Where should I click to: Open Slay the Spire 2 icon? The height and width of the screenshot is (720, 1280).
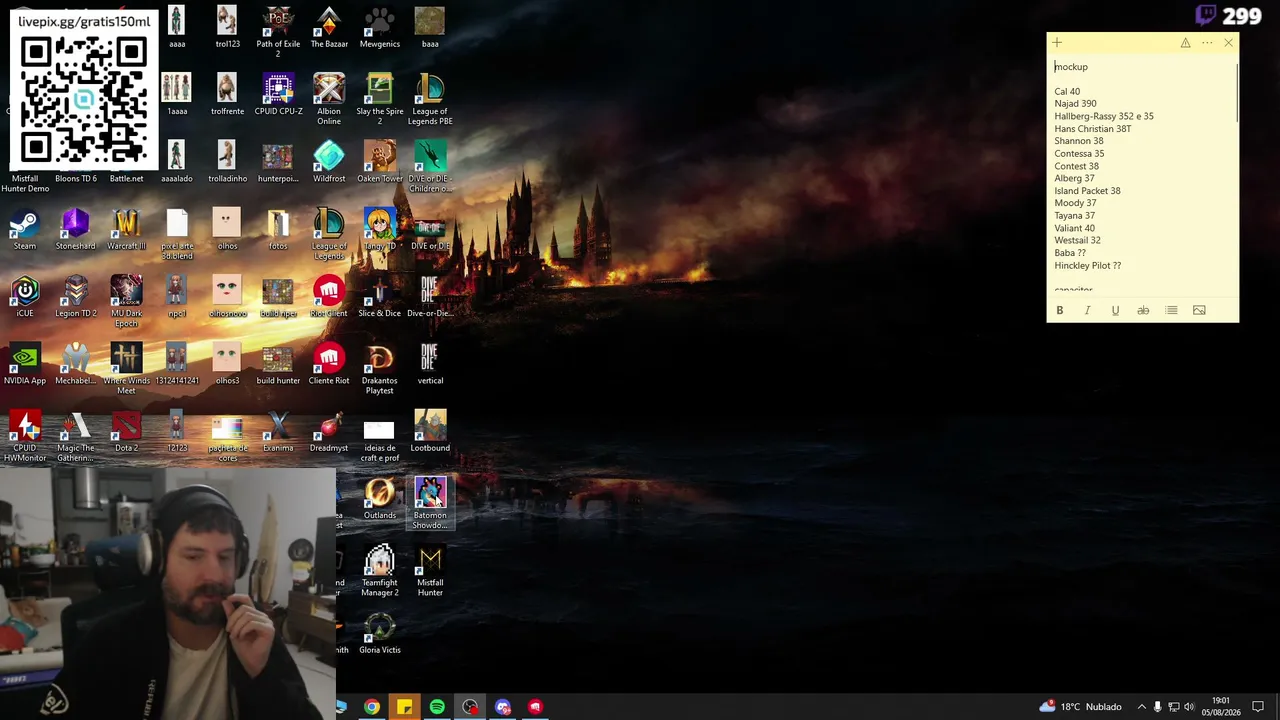(379, 99)
